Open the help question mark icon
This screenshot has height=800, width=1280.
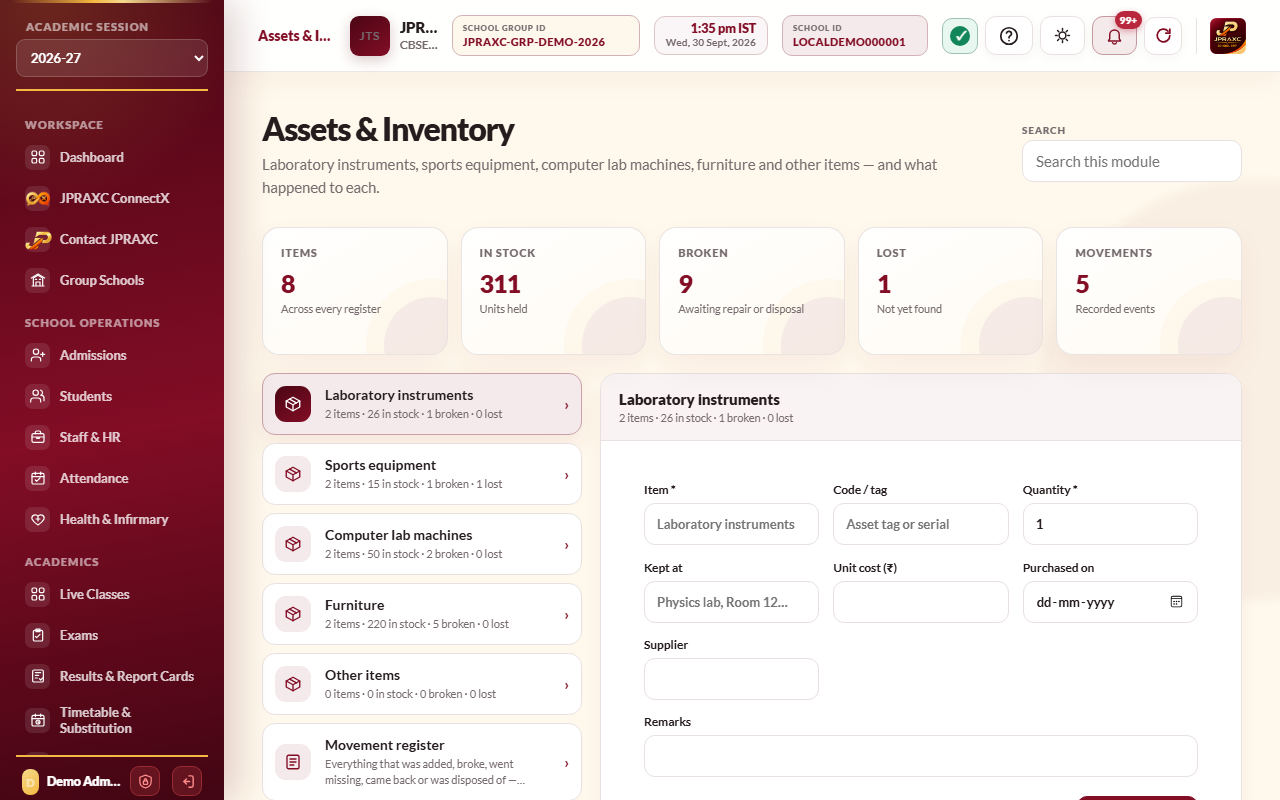pos(1009,36)
